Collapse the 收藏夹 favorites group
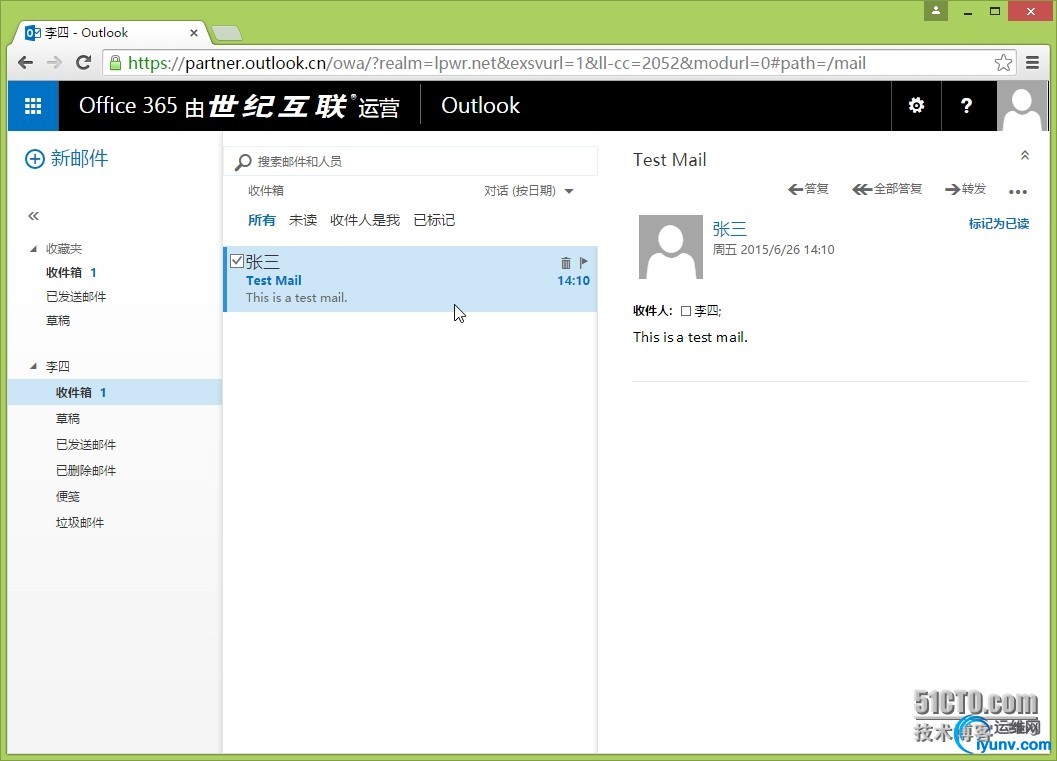This screenshot has width=1057, height=761. (33, 249)
